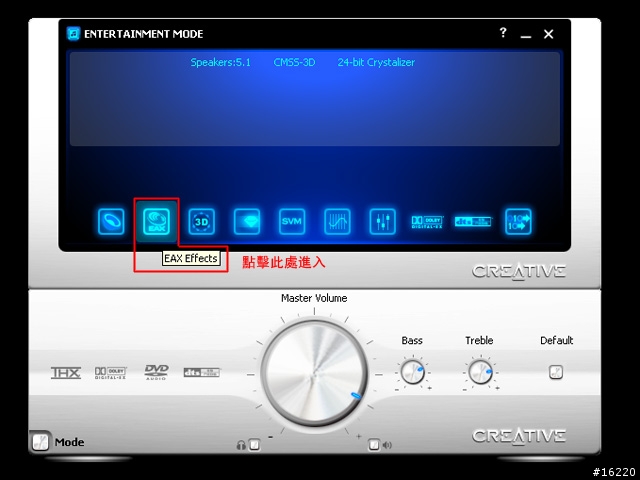Image resolution: width=640 pixels, height=480 pixels.
Task: Click the Speakers:5.1 status text
Action: point(220,62)
